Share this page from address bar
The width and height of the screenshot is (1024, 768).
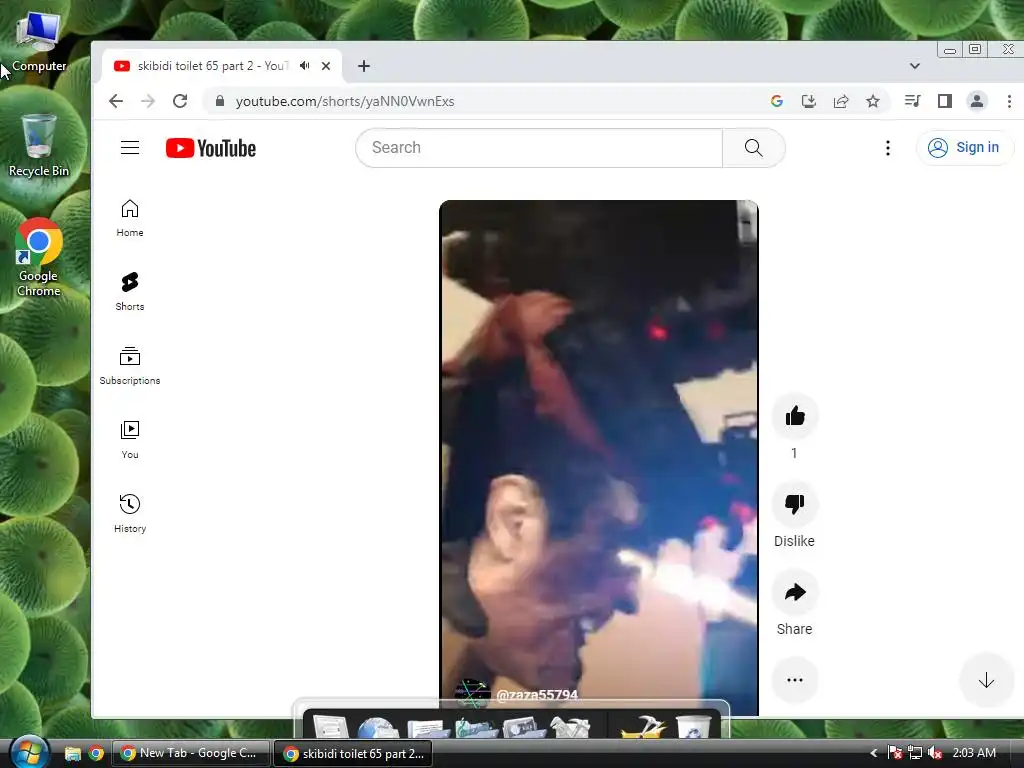pyautogui.click(x=841, y=101)
